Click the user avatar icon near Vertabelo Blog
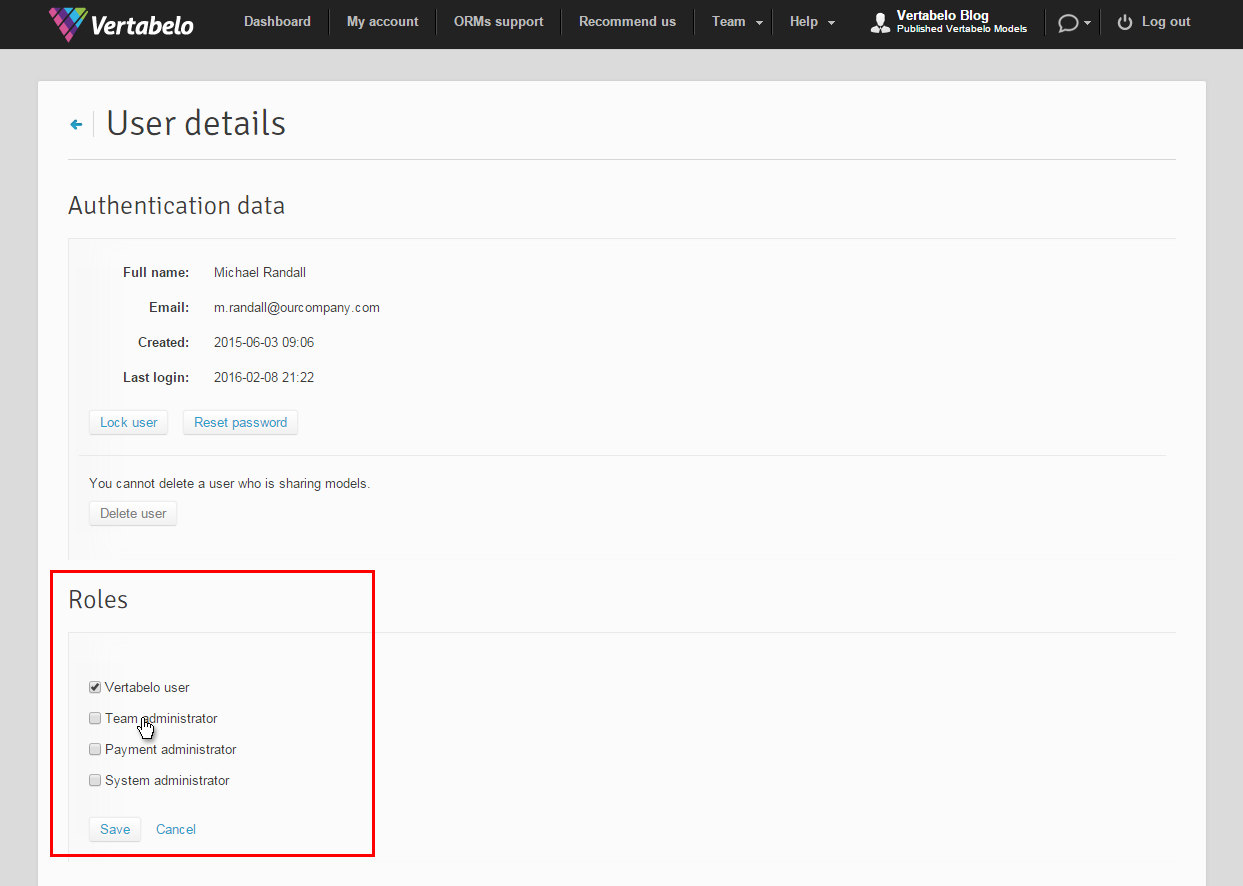The height and width of the screenshot is (886, 1243). click(880, 23)
